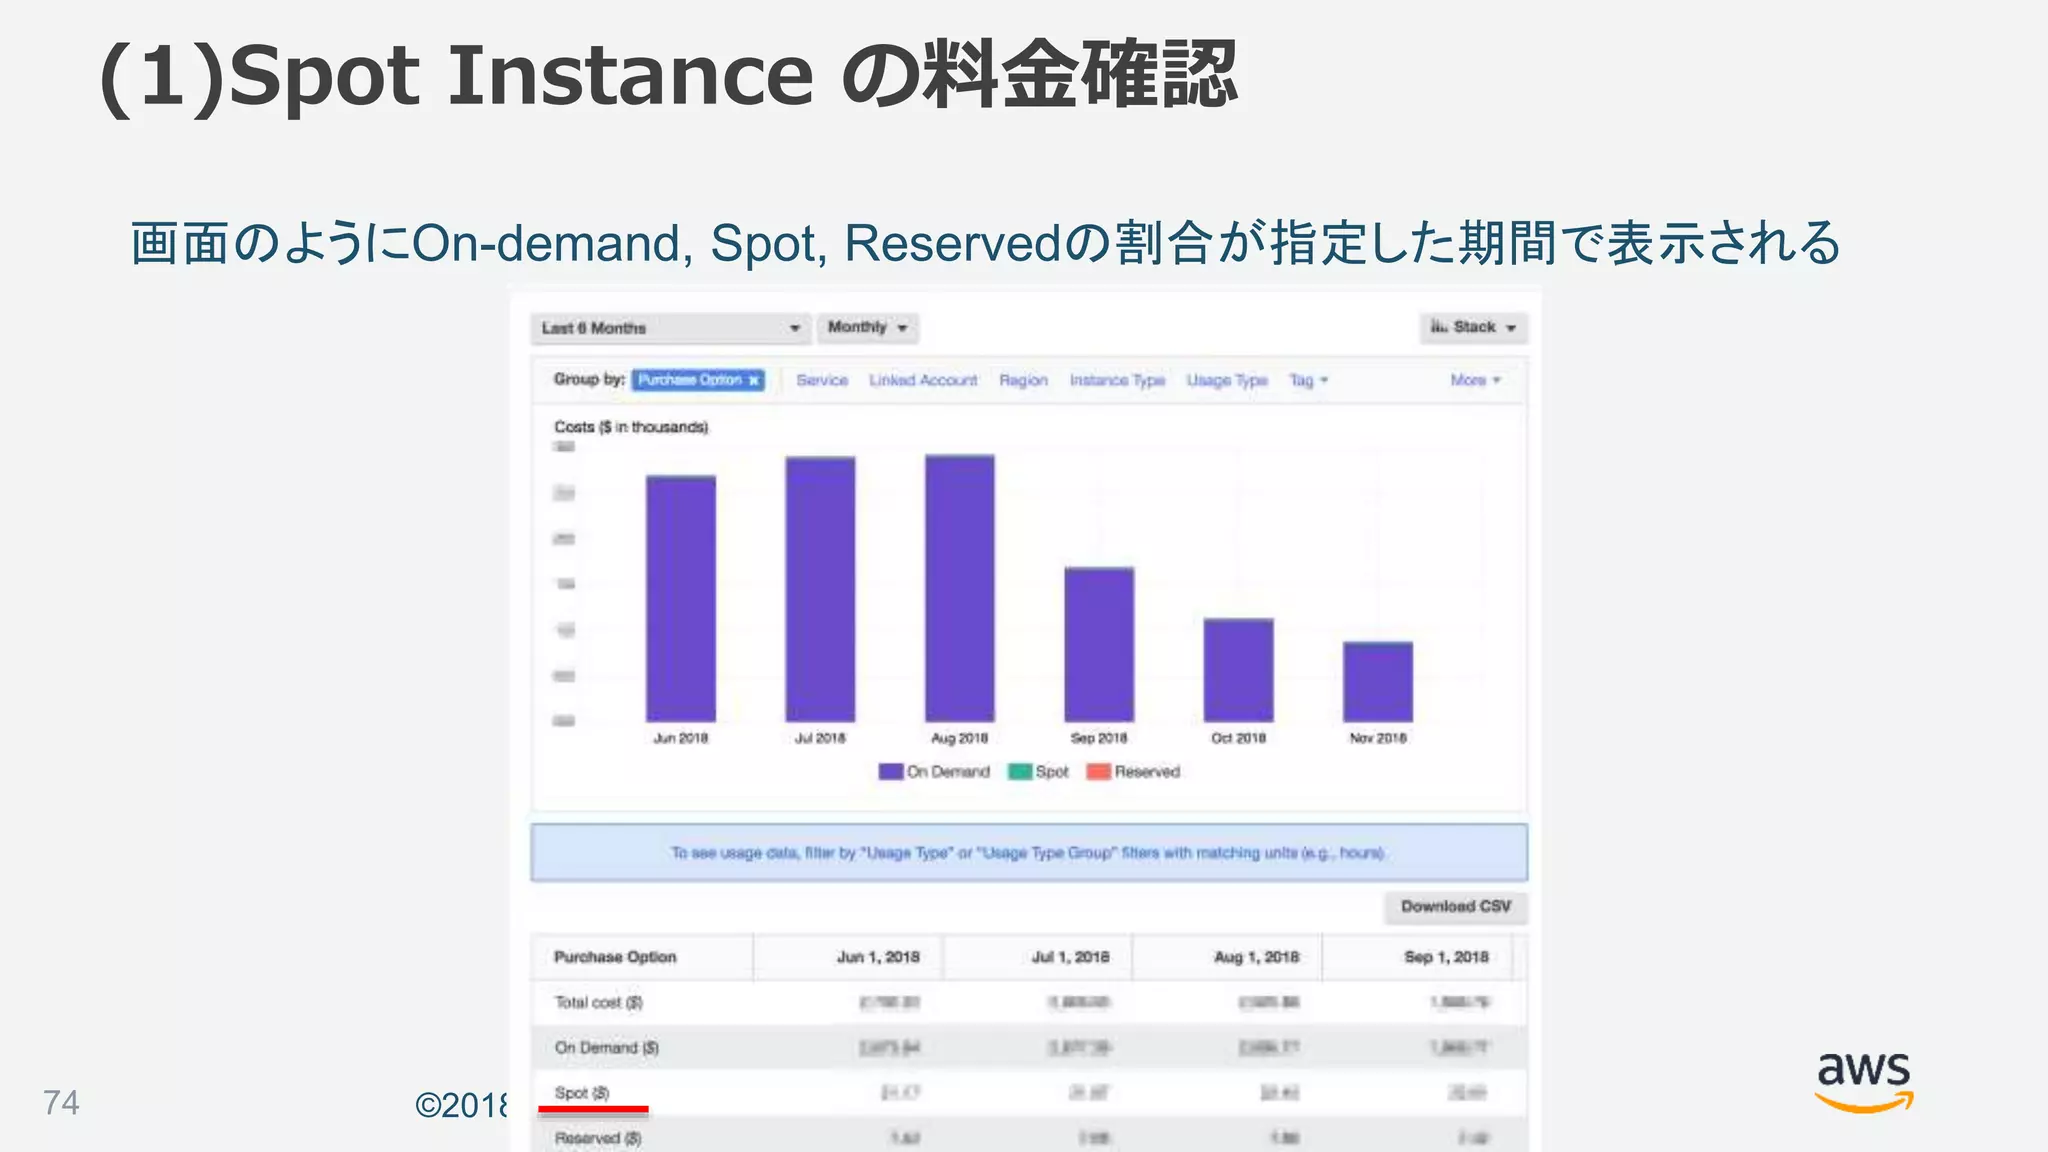Click the aws logo on the slide
The width and height of the screenshot is (2048, 1152).
pyautogui.click(x=1864, y=1083)
